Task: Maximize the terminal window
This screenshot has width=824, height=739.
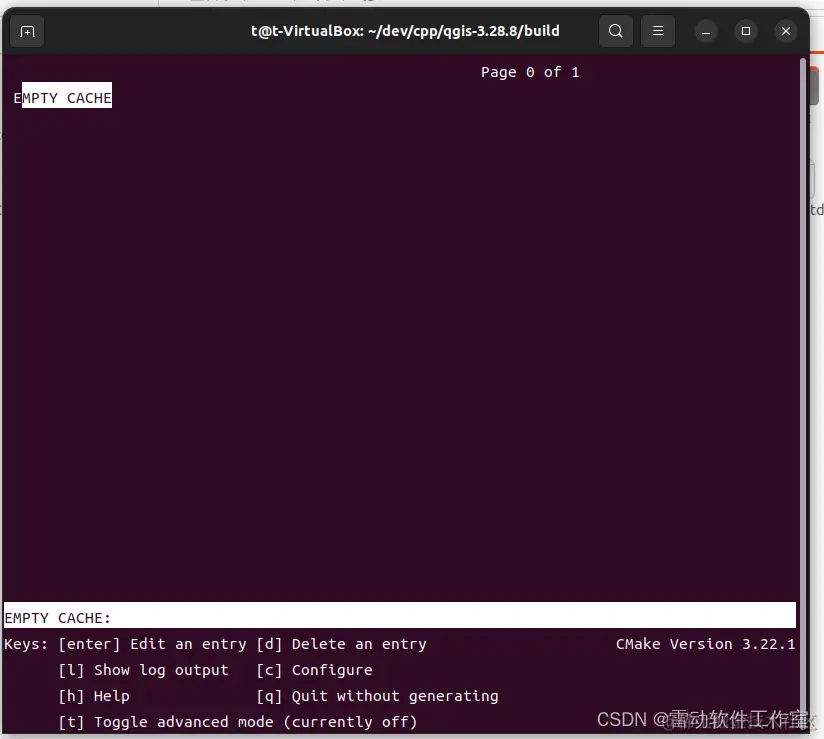Action: click(746, 32)
